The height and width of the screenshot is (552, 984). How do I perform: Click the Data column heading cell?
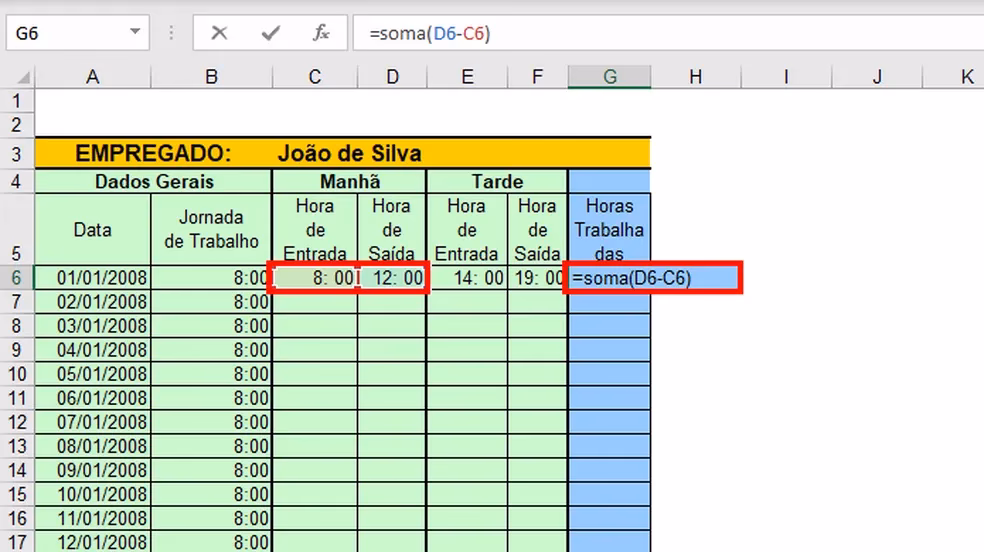tap(93, 229)
